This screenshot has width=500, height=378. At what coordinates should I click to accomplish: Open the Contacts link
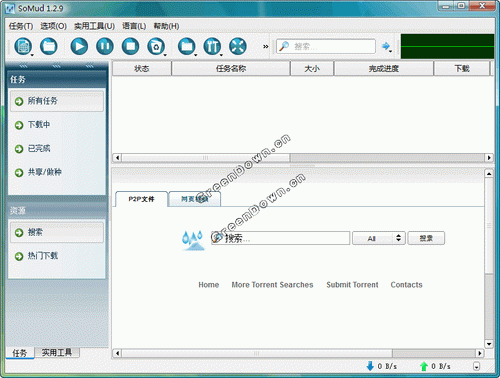tap(406, 285)
